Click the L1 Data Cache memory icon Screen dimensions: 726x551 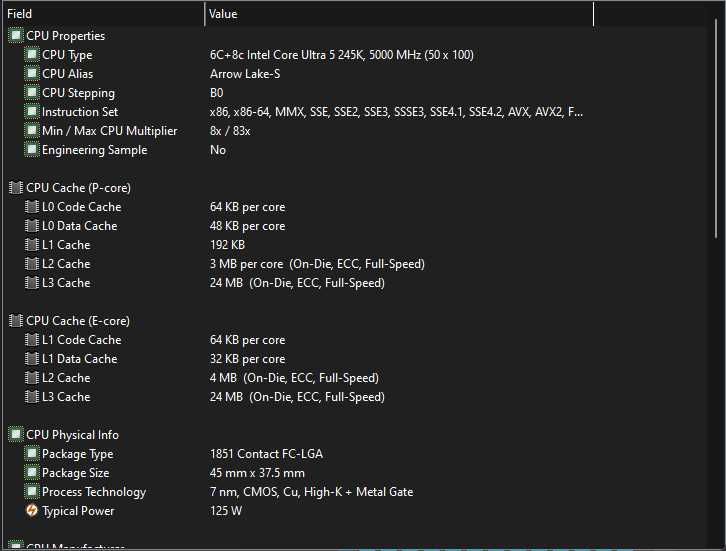31,358
